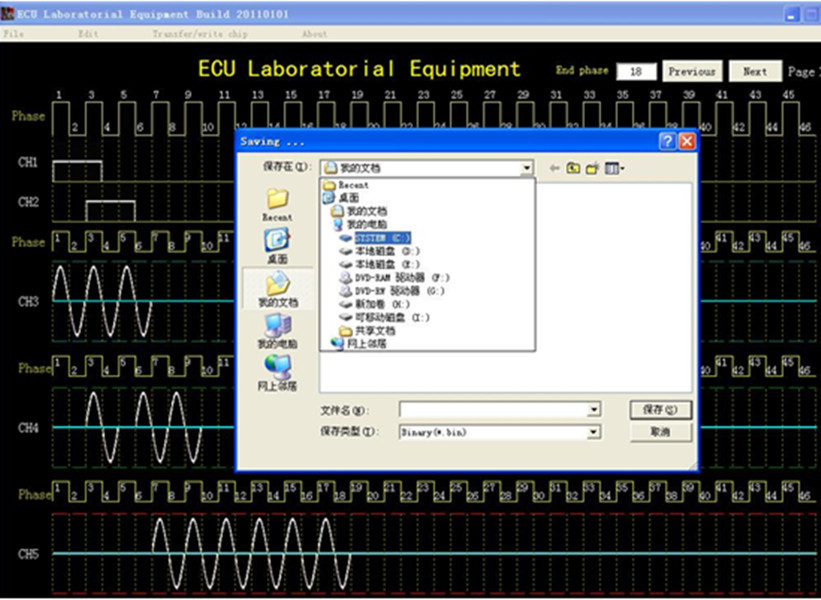The width and height of the screenshot is (821, 600).
Task: Click the Save button in dialog
Action: [x=661, y=410]
